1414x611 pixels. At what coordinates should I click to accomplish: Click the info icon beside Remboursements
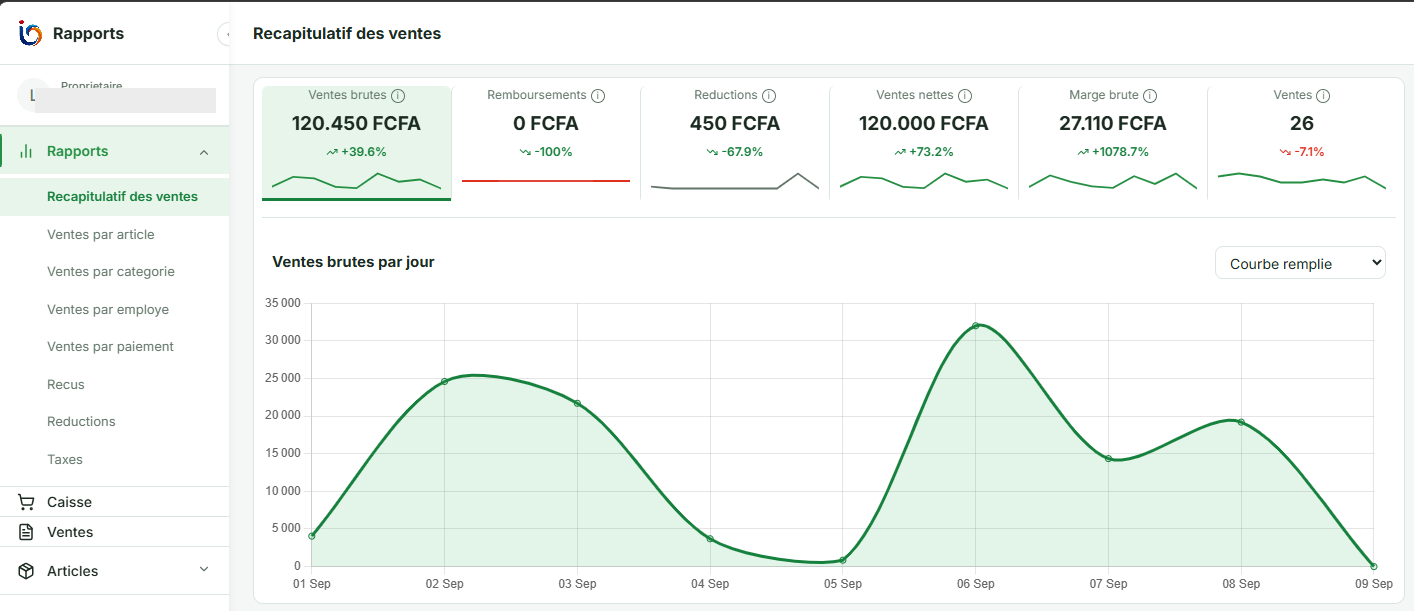click(598, 96)
